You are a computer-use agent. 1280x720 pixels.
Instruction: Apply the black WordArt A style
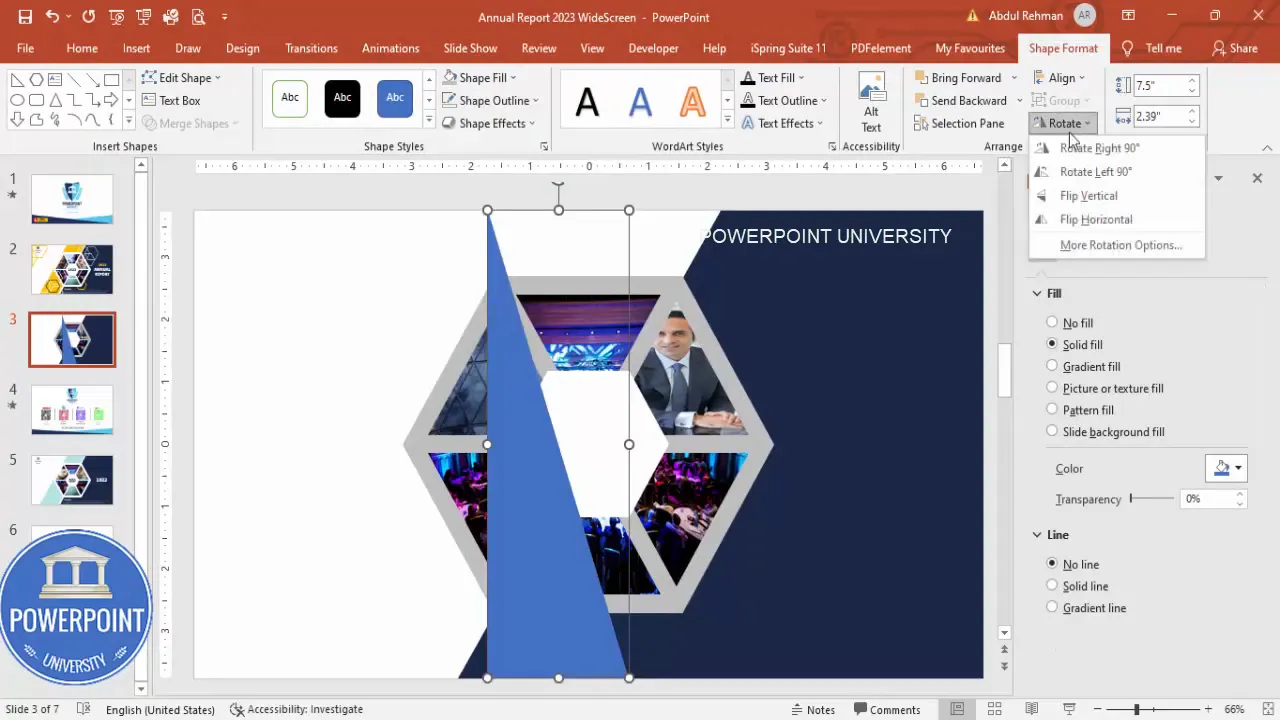coord(587,101)
